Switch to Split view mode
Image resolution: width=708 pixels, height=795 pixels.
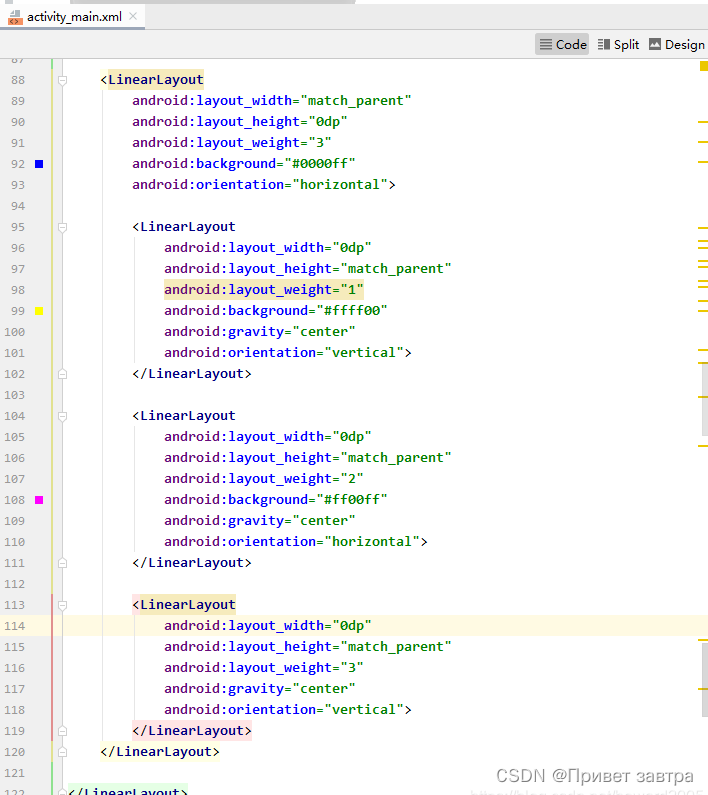click(x=618, y=45)
